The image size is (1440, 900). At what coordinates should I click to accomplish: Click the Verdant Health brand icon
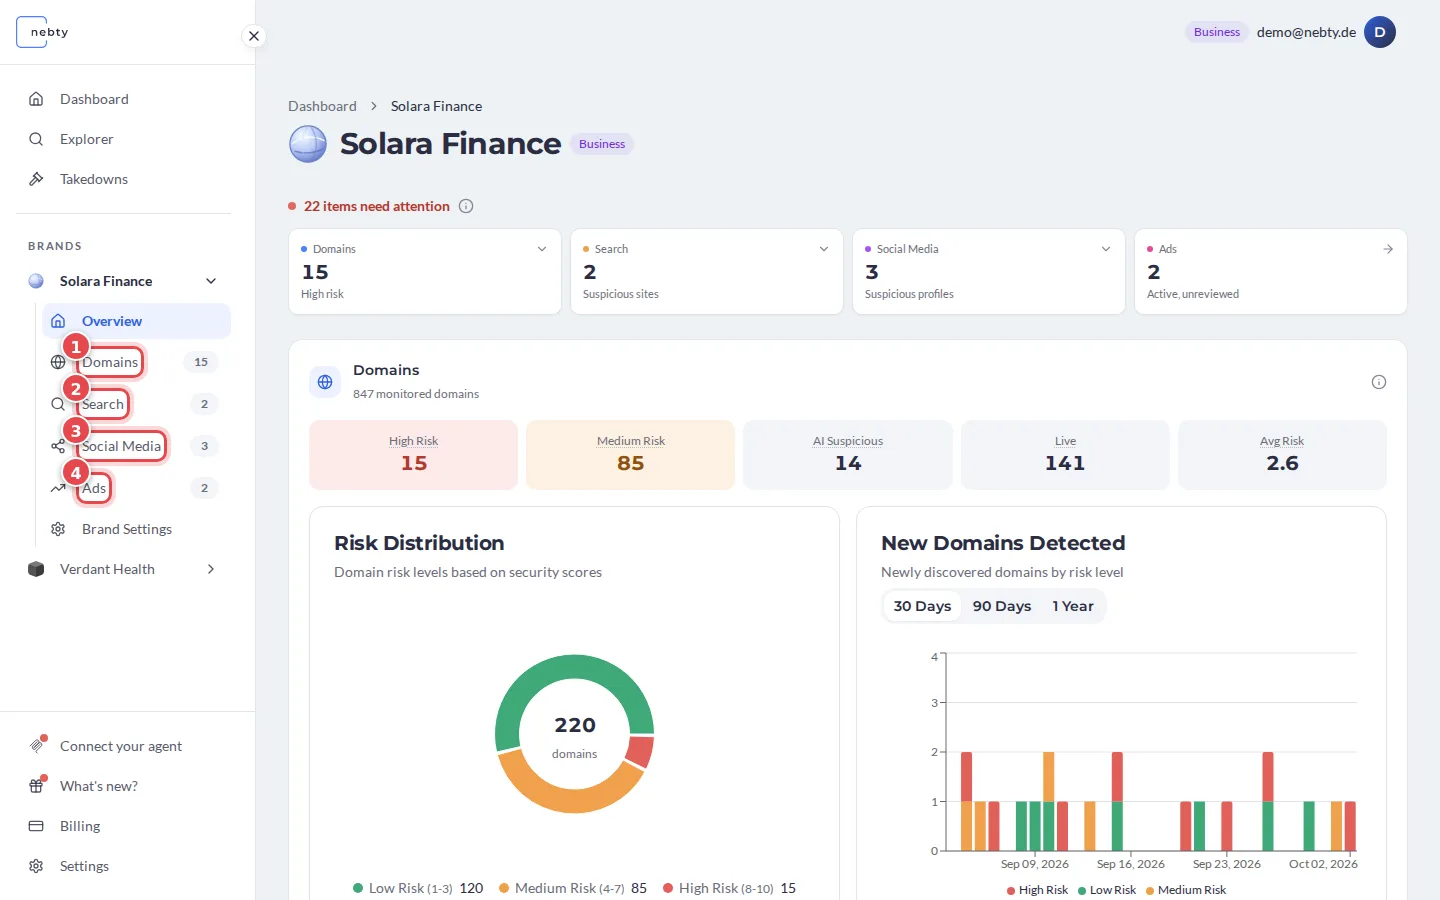[x=36, y=569]
